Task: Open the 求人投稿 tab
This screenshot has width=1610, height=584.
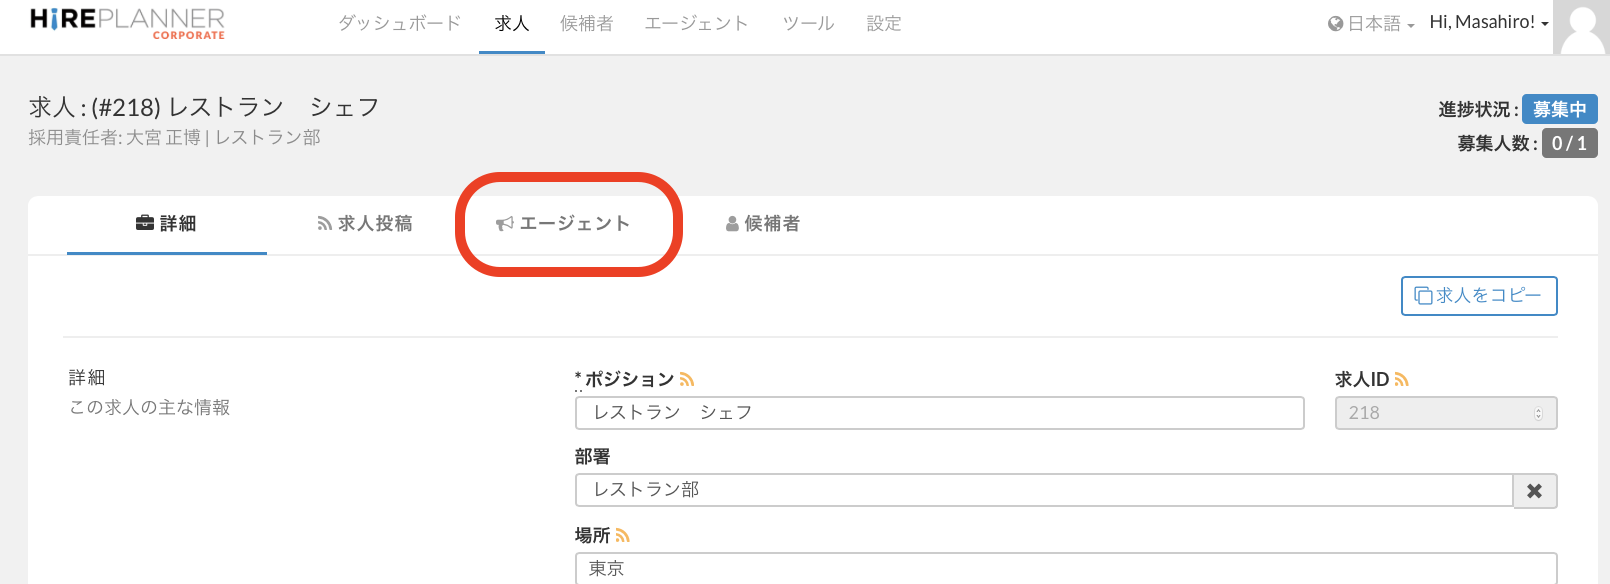Action: [365, 224]
